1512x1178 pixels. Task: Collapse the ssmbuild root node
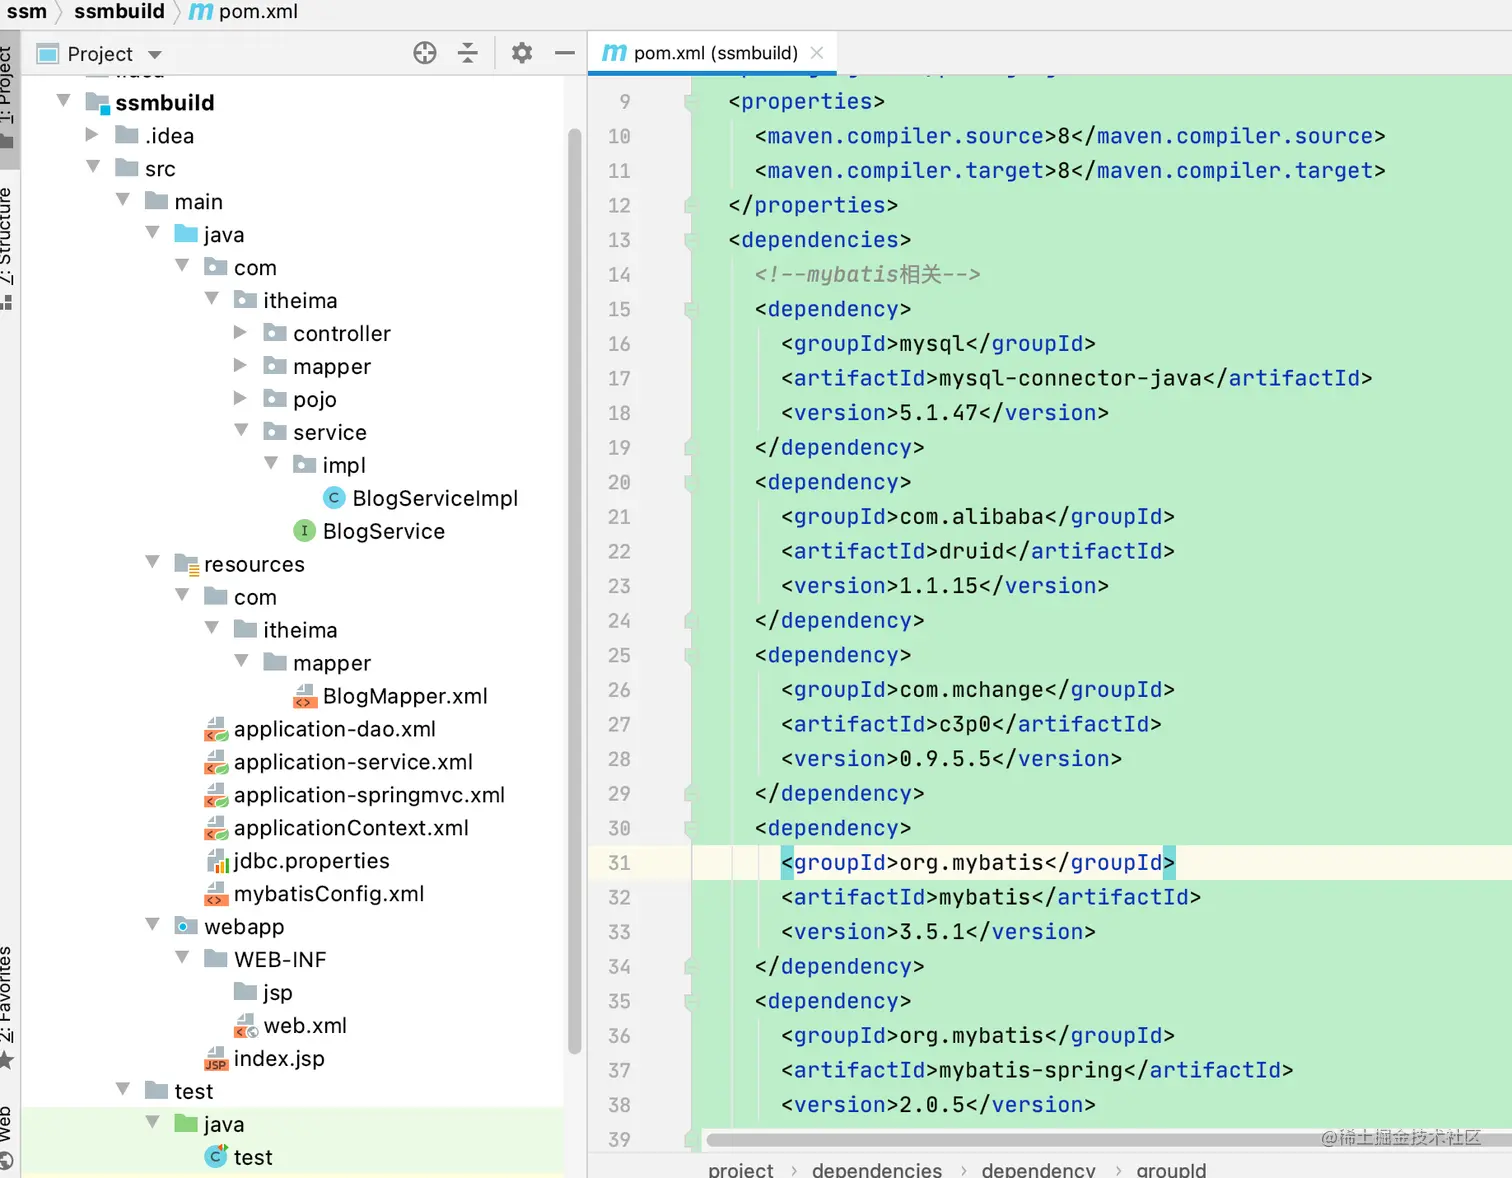[64, 101]
